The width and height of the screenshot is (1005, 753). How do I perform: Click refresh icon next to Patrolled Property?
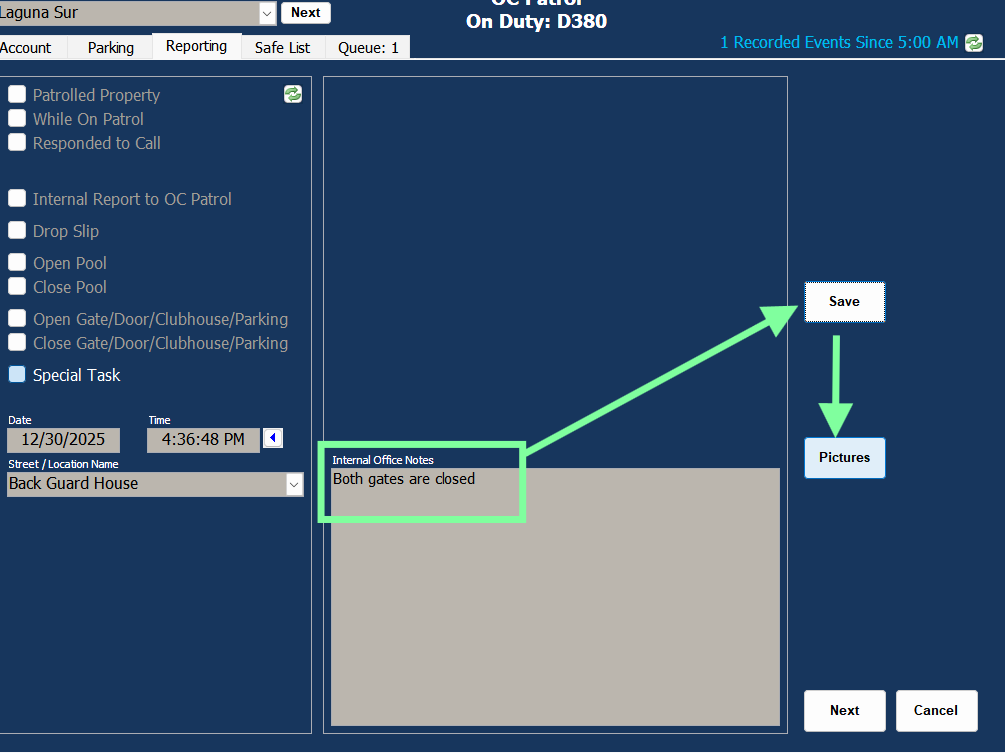tap(293, 94)
